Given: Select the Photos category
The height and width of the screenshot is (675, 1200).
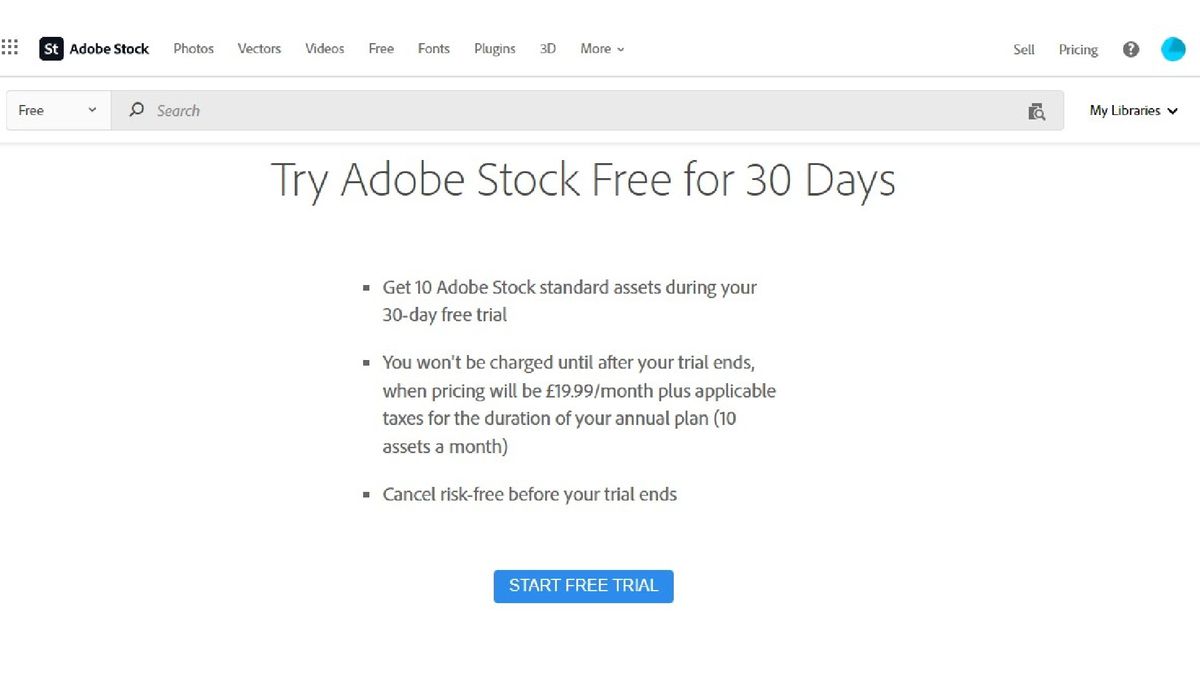Looking at the screenshot, I should 193,48.
